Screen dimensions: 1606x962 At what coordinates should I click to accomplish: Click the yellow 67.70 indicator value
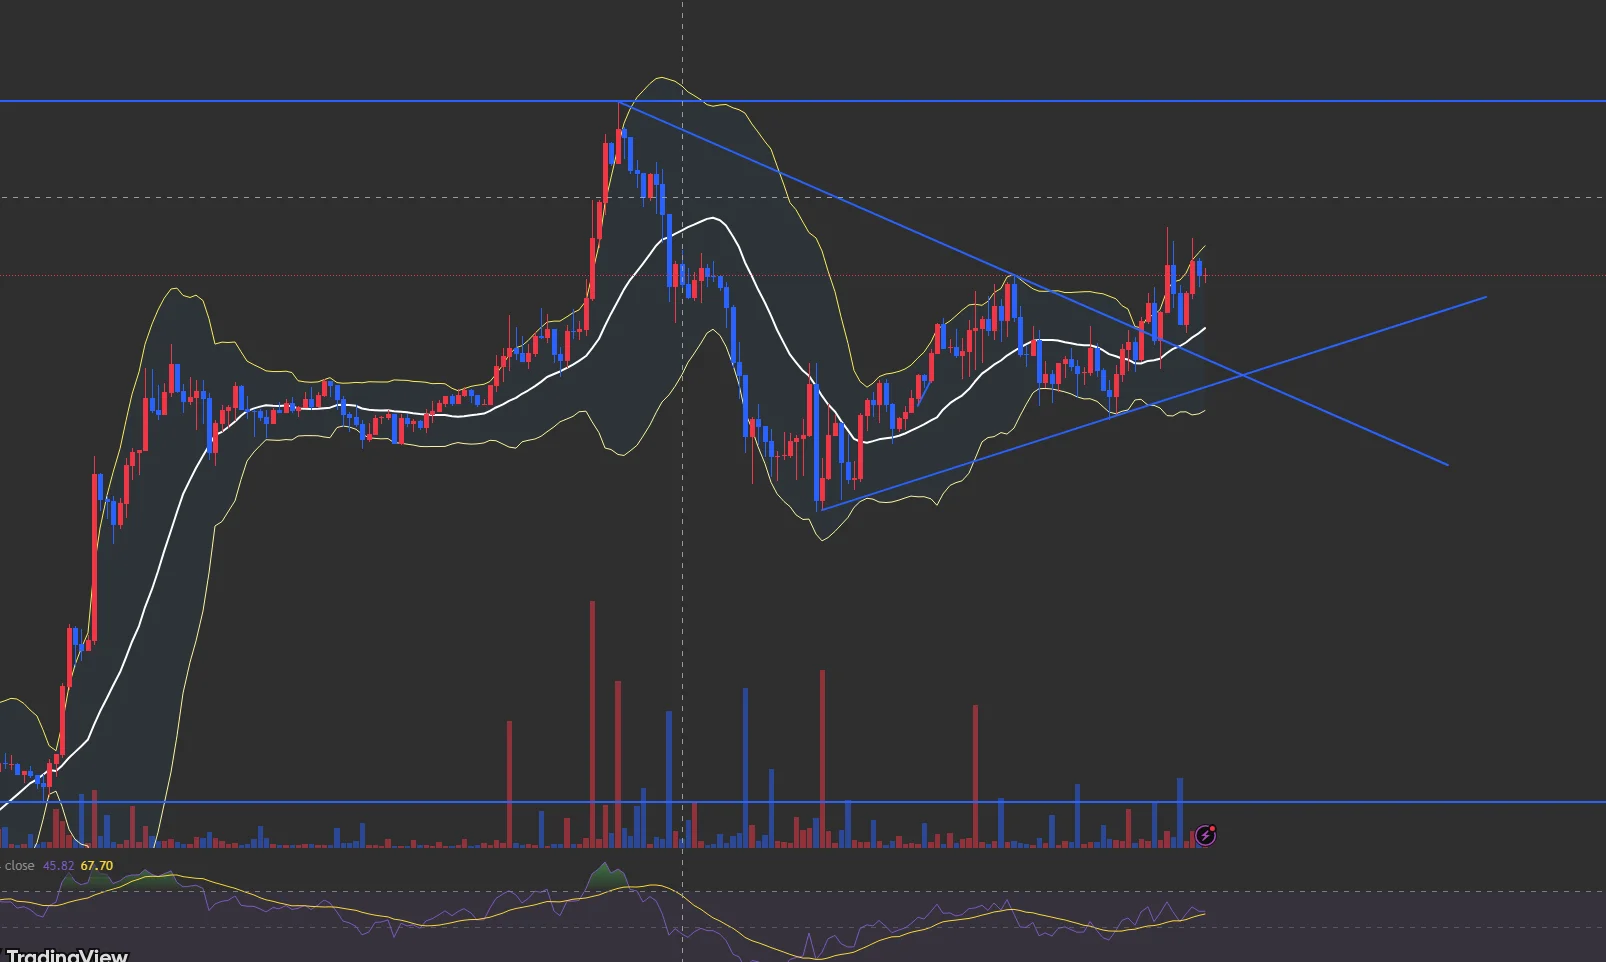click(x=97, y=866)
